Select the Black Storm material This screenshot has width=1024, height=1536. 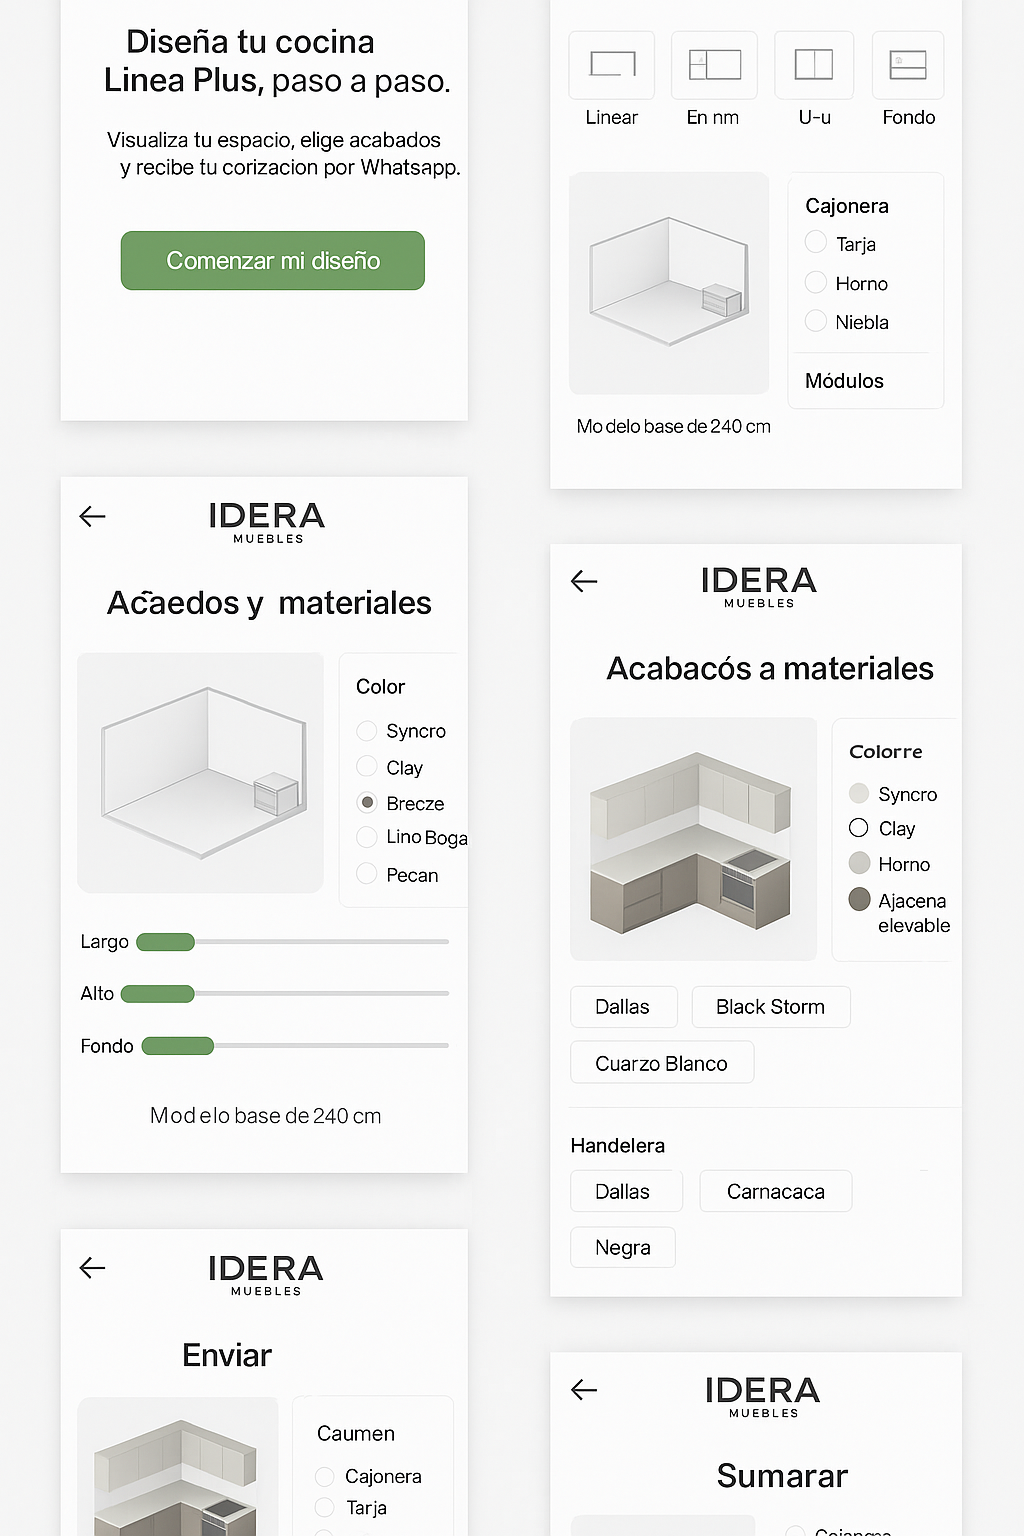coord(770,1006)
